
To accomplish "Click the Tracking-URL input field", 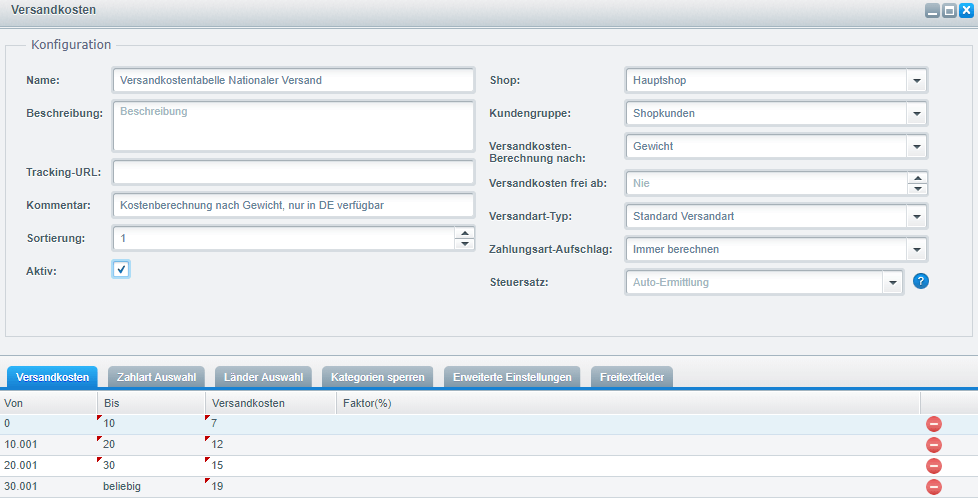I will (293, 172).
